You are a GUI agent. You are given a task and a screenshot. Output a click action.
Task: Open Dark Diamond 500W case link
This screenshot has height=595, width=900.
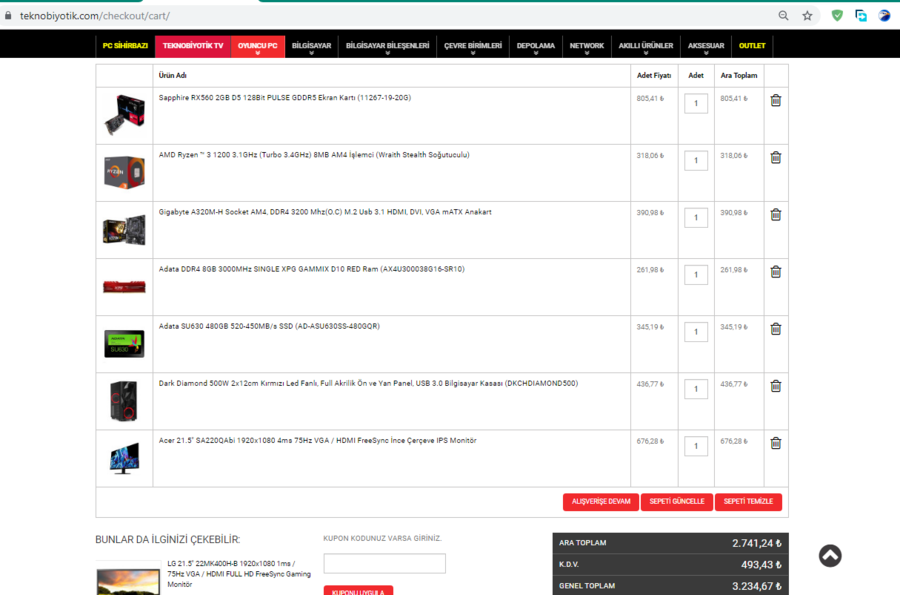368,383
